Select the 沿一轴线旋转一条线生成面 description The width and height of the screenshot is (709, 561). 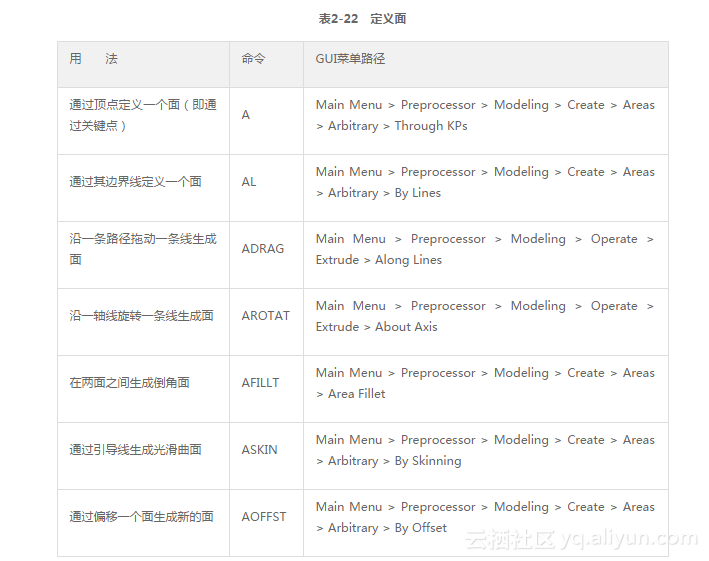[141, 316]
